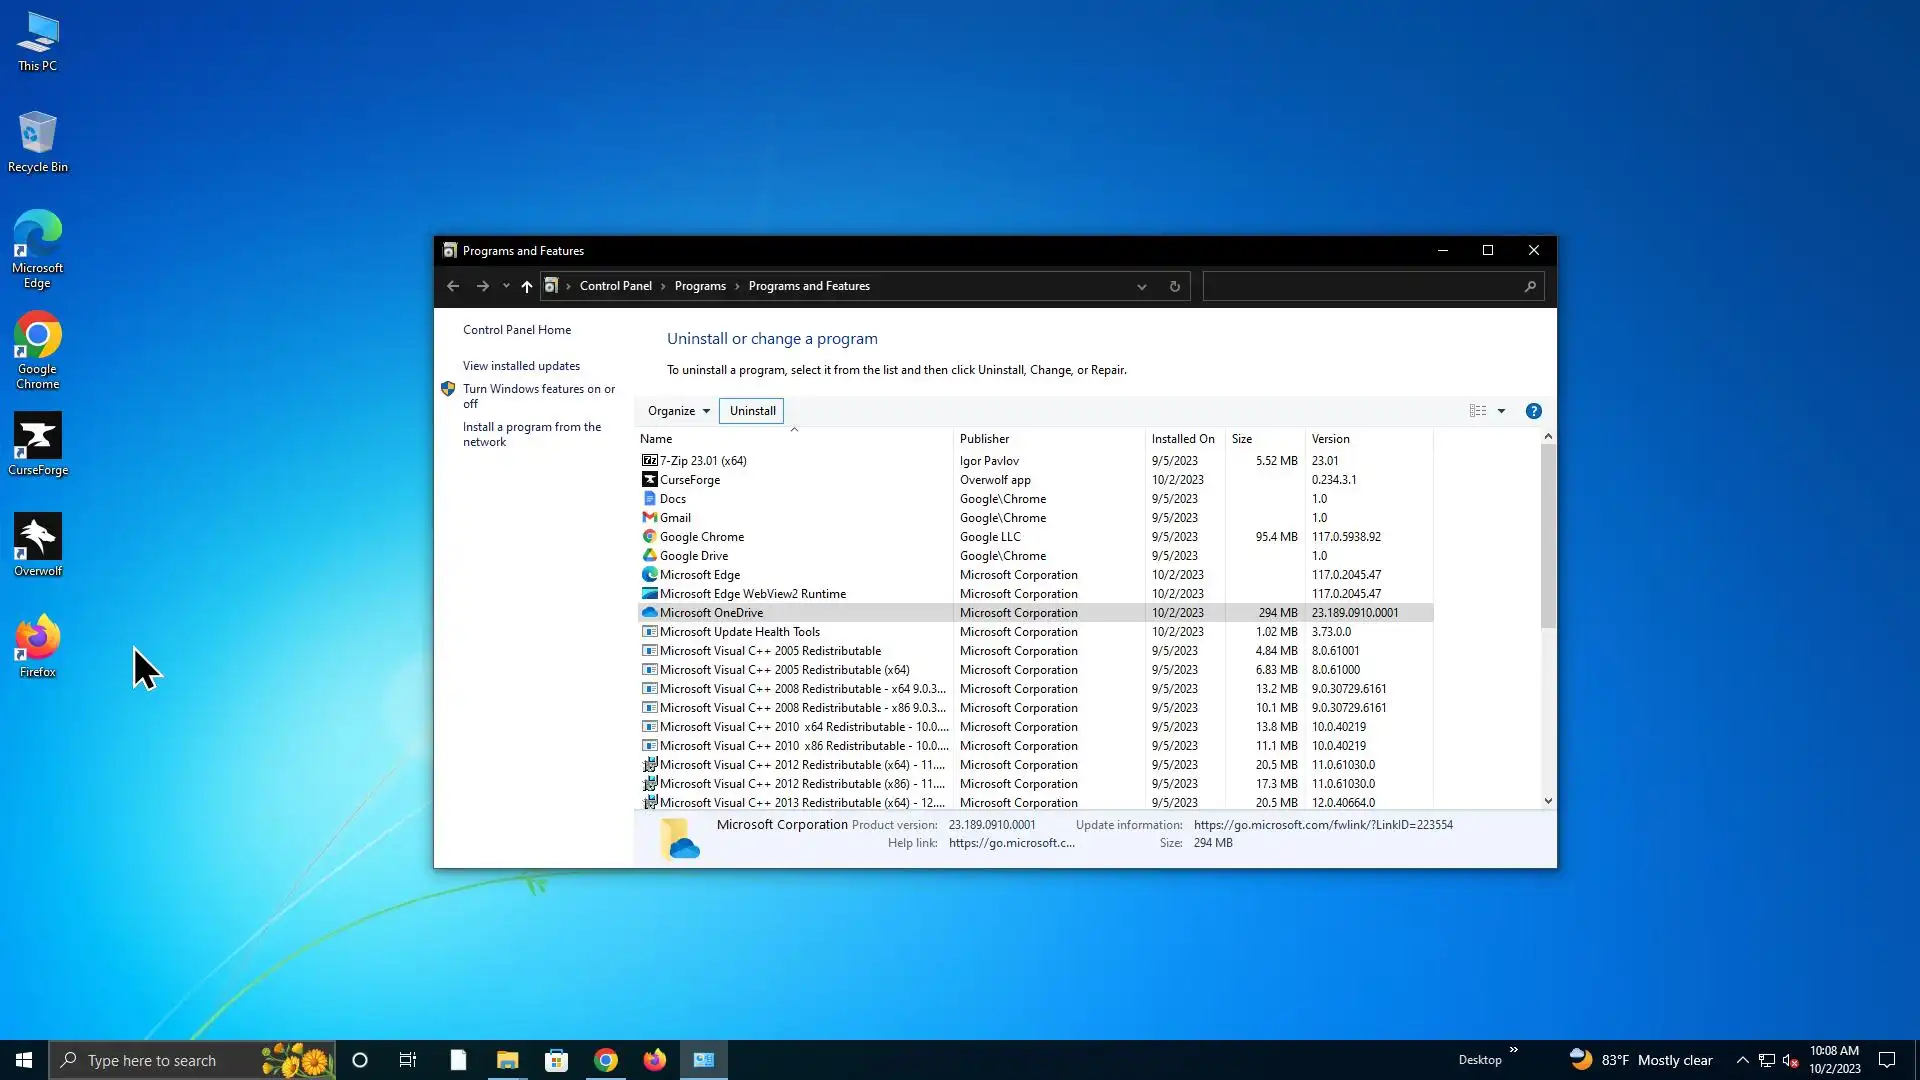Open View installed updates link
This screenshot has width=1920, height=1080.
(521, 366)
